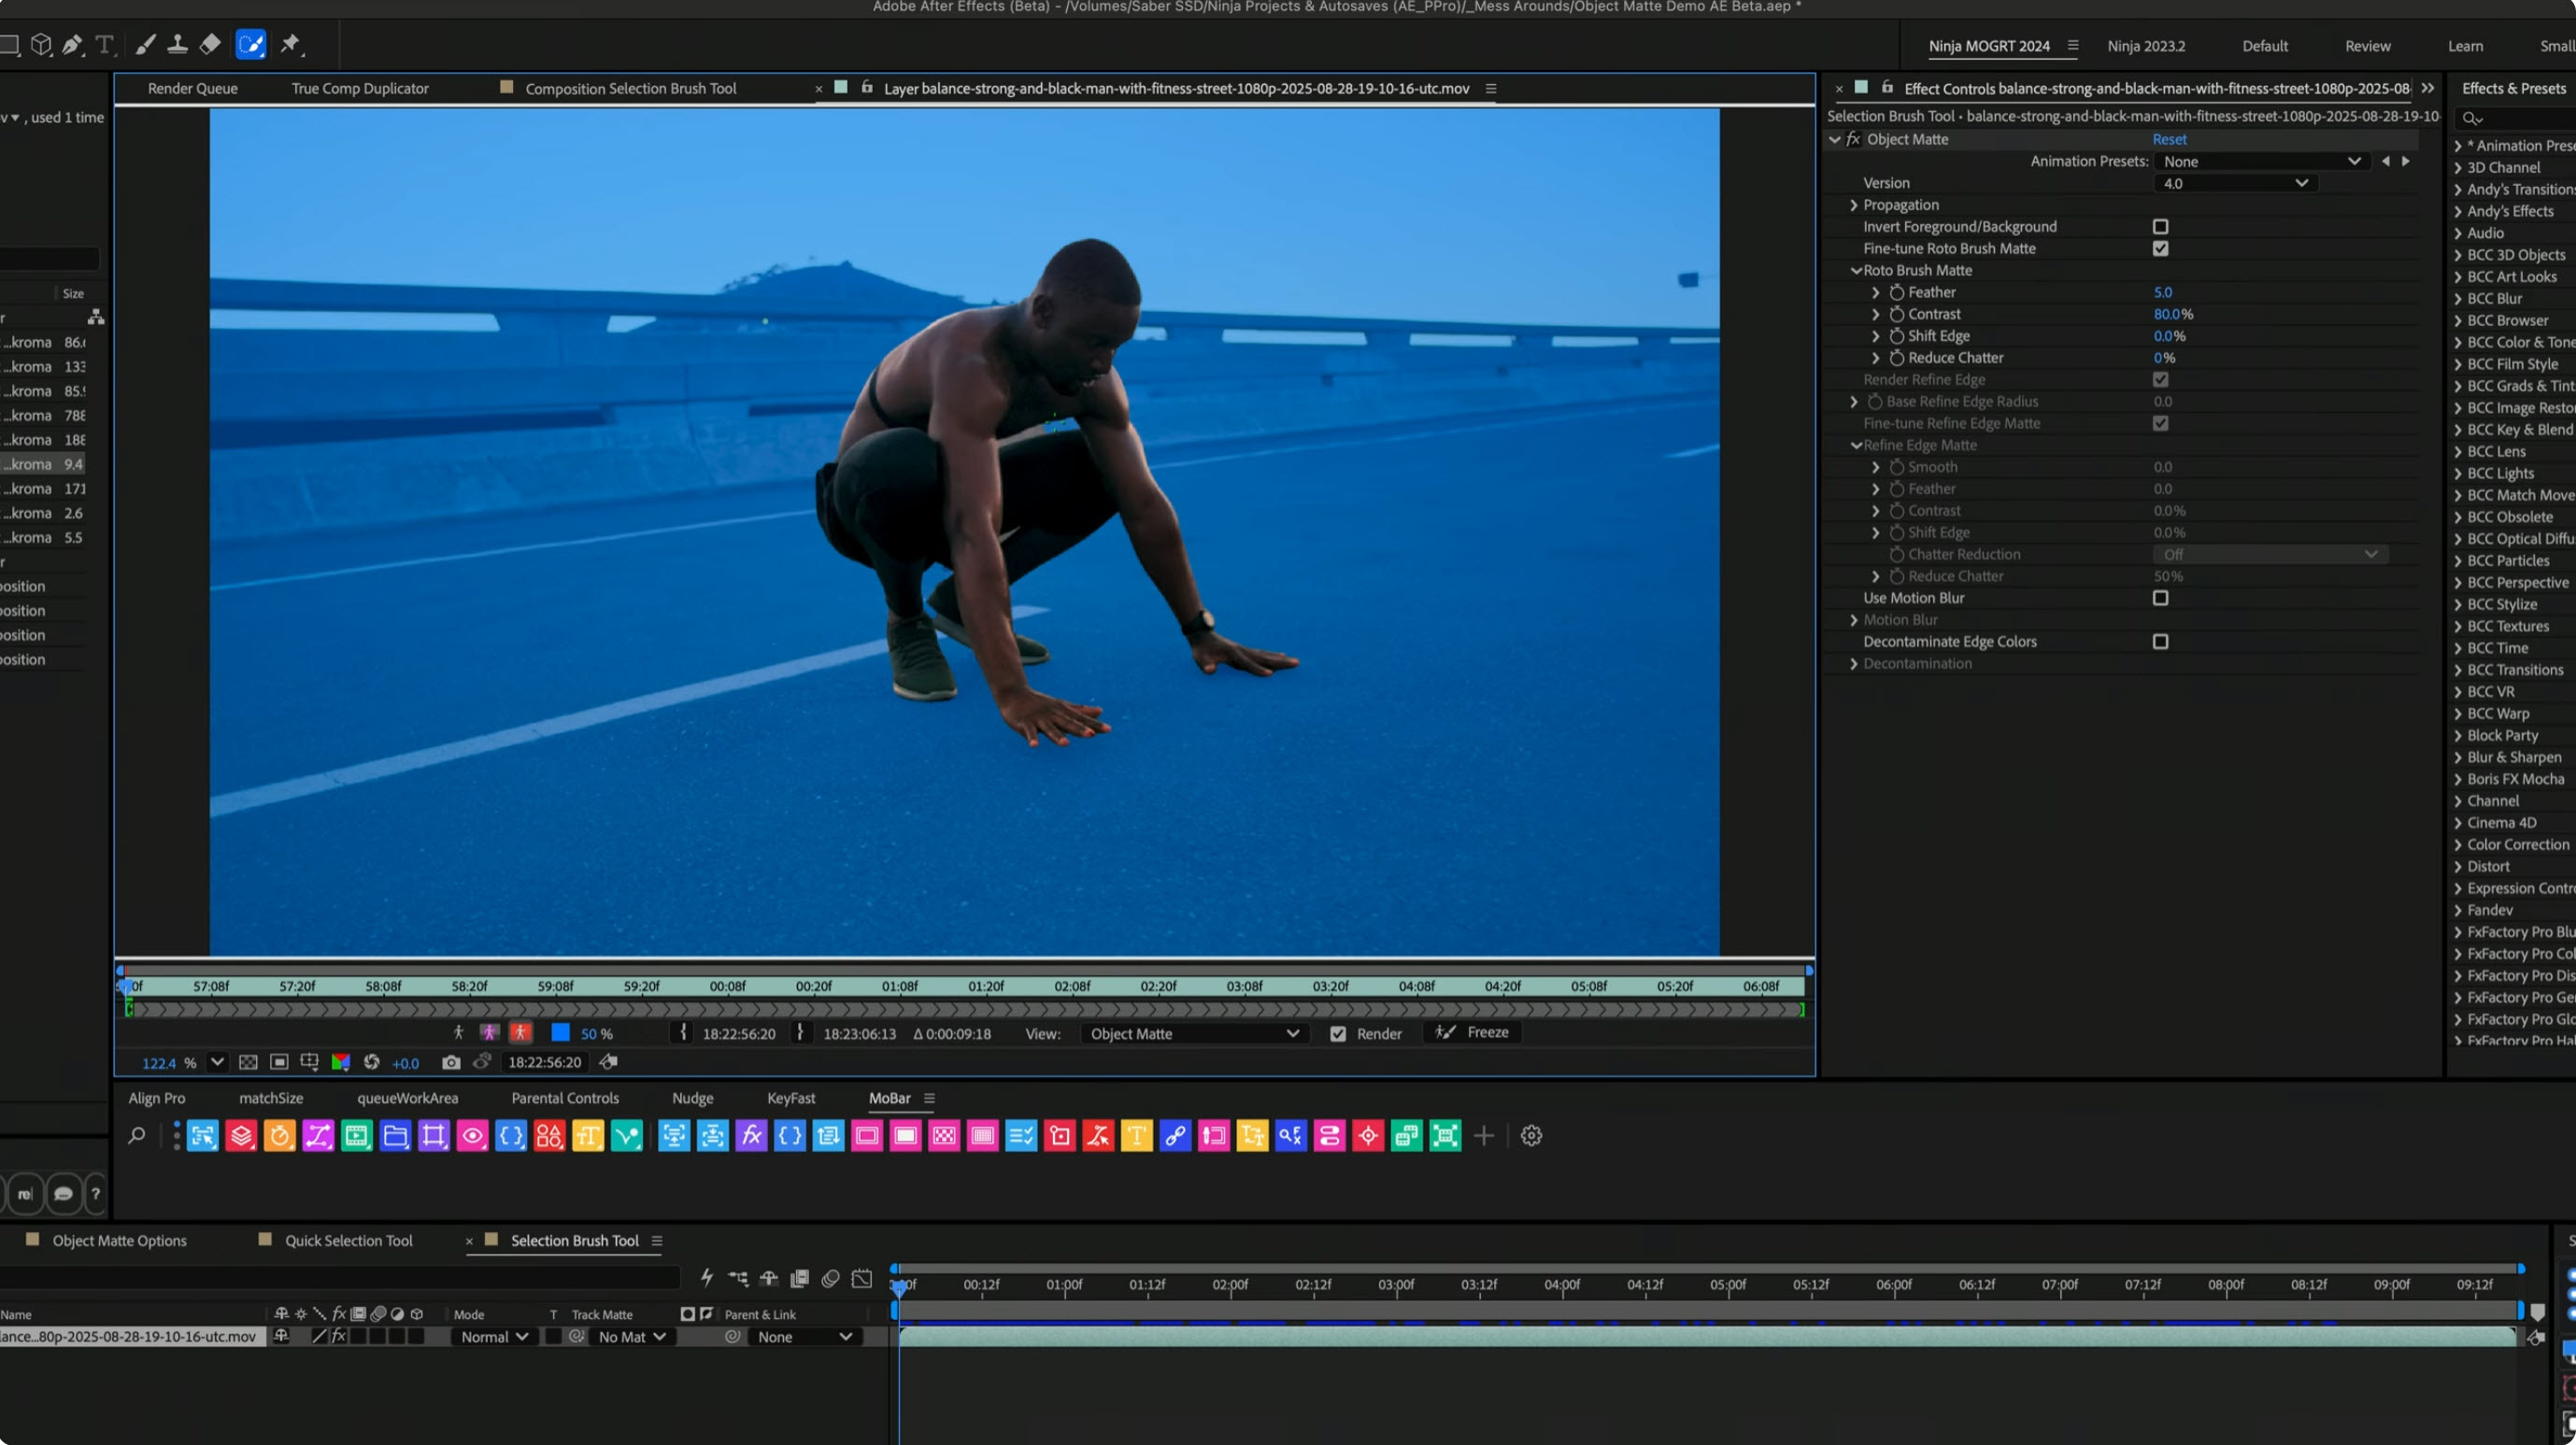Image resolution: width=2576 pixels, height=1445 pixels.
Task: Click the Freeze button
Action: [1472, 1032]
